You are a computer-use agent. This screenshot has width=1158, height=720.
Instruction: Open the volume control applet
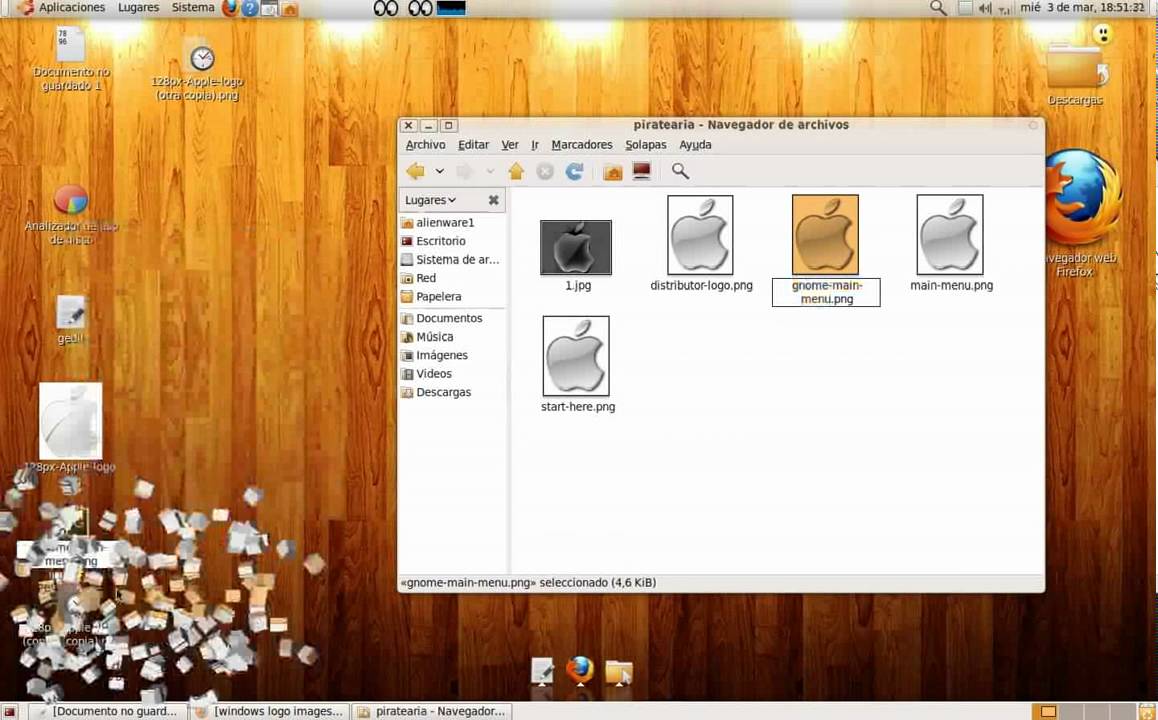(985, 9)
